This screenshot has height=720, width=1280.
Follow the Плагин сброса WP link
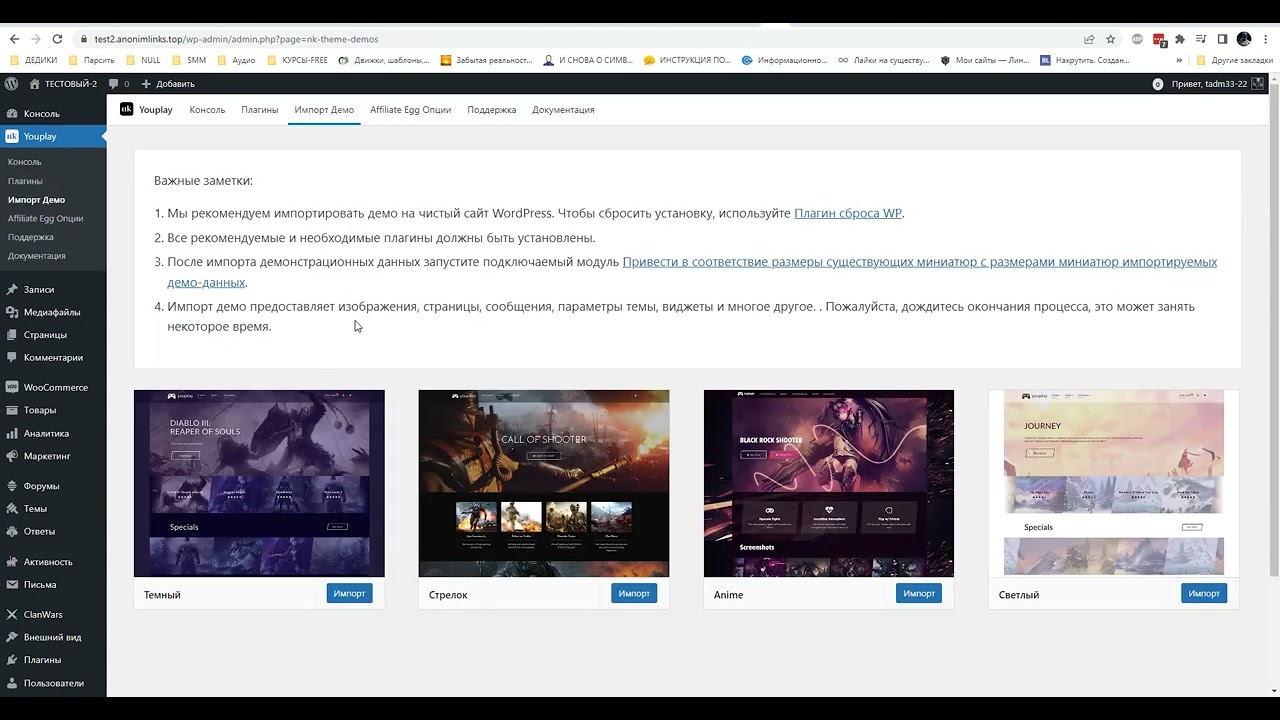[x=848, y=213]
